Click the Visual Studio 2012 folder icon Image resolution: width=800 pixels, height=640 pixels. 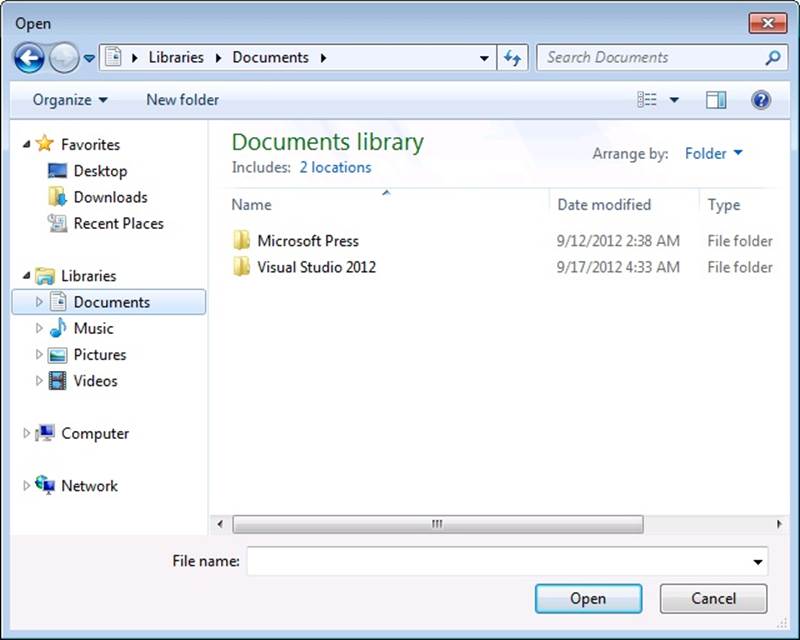pyautogui.click(x=241, y=266)
